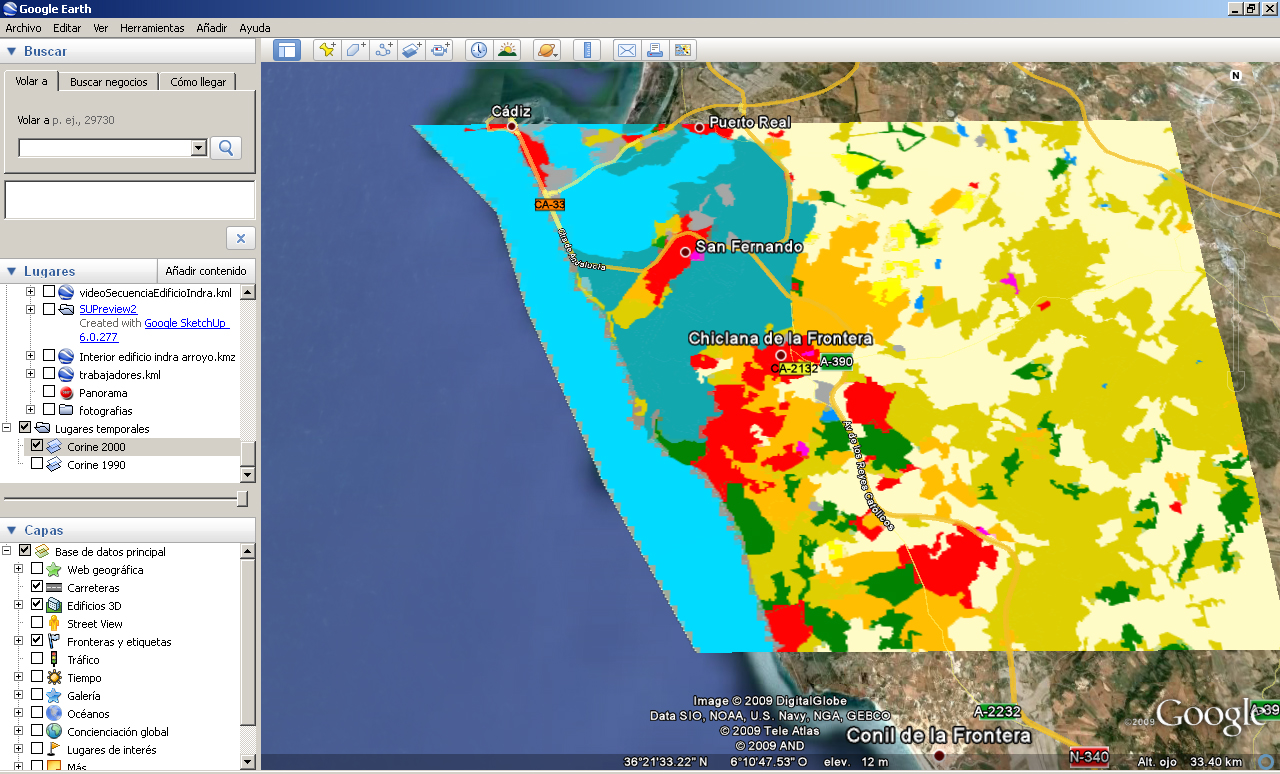Image resolution: width=1280 pixels, height=774 pixels.
Task: Toggle sunlight across the landscape
Action: coord(507,50)
